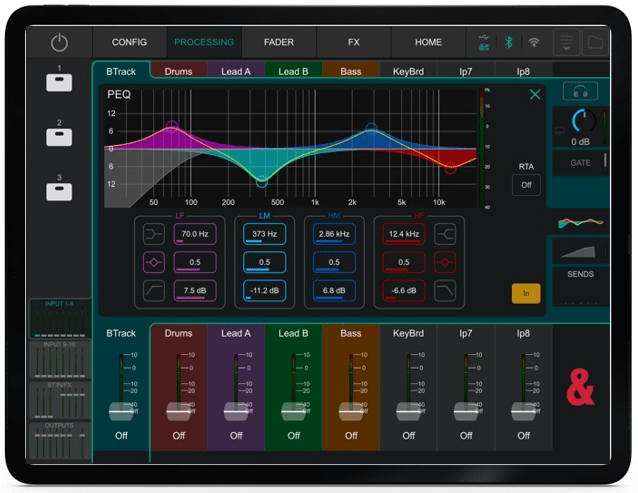Expand the SENDS panel on the right

580,273
